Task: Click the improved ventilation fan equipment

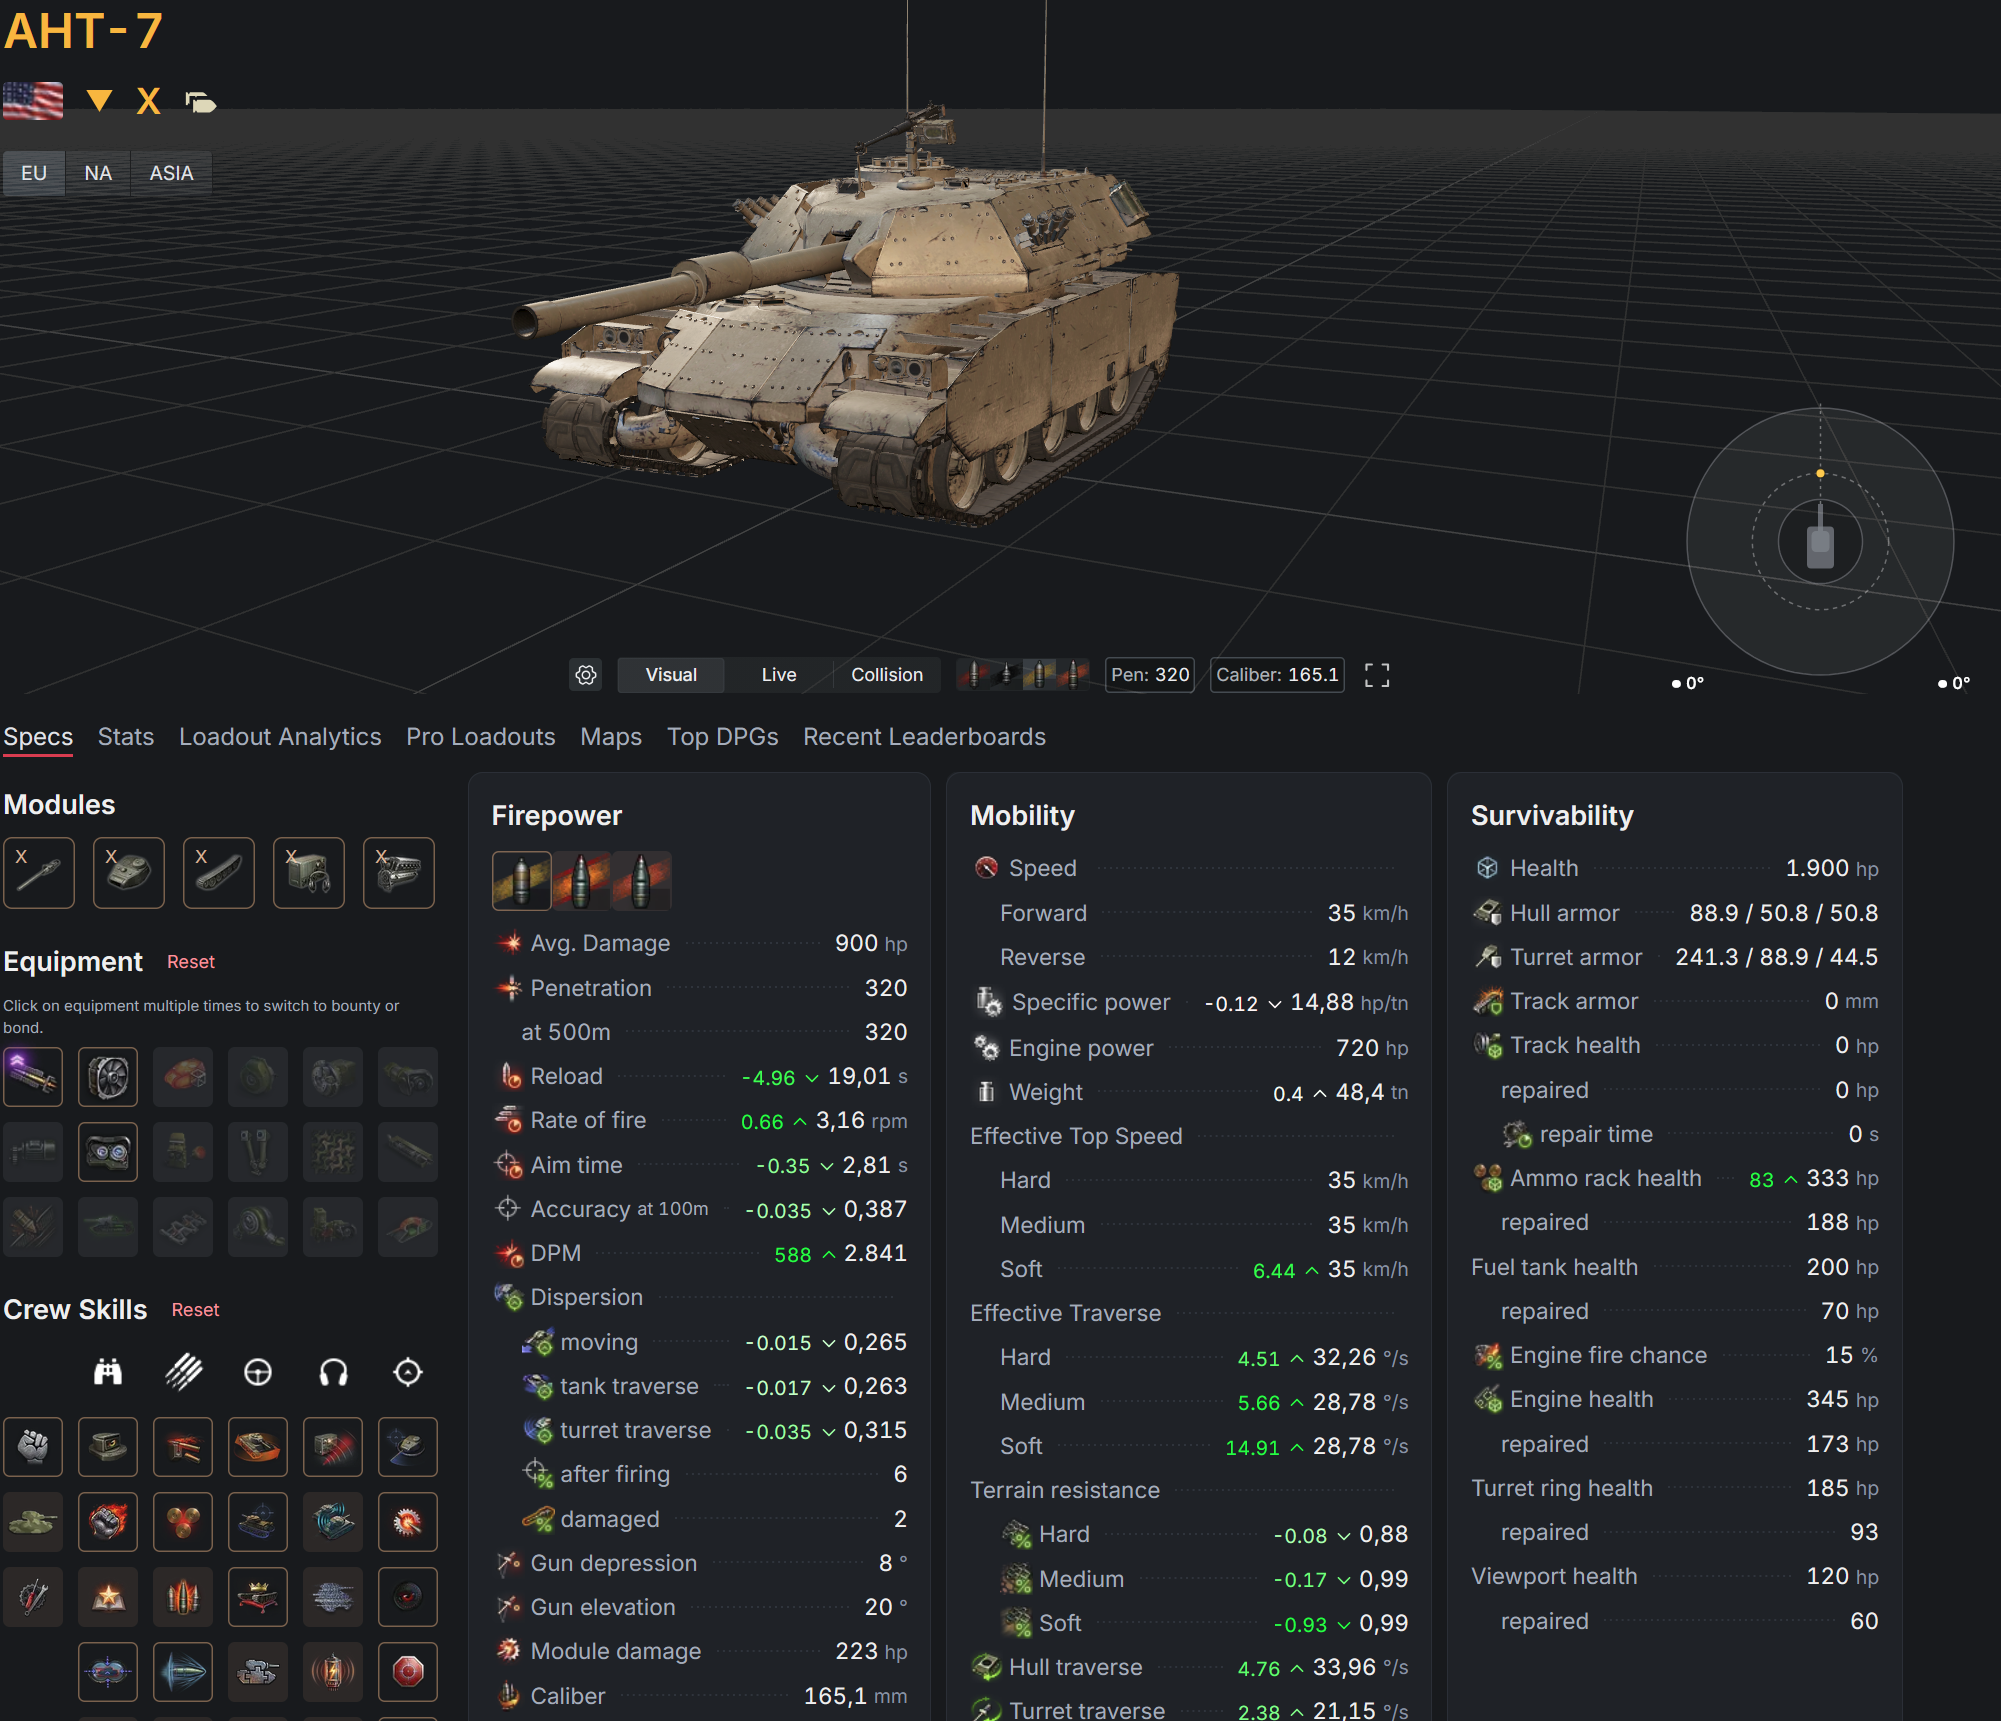Action: click(x=108, y=1077)
